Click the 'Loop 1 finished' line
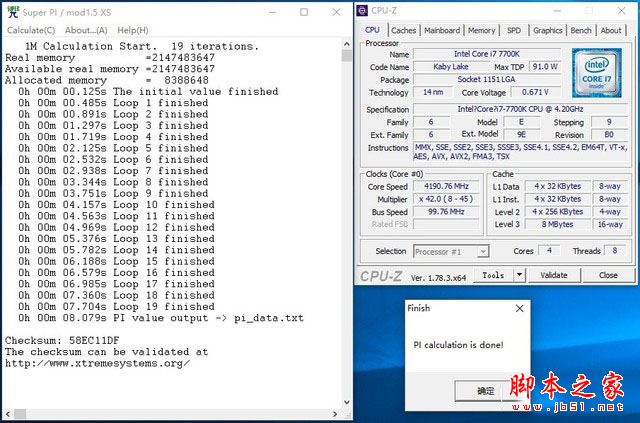Viewport: 640px width, 423px height. point(113,103)
